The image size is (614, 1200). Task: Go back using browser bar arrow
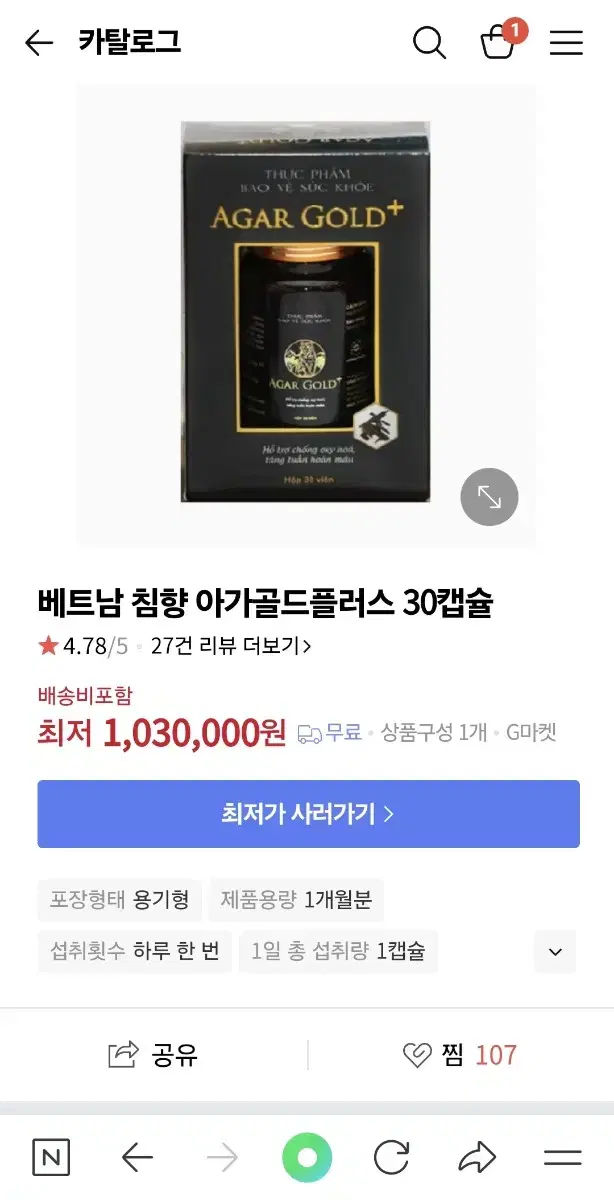(x=137, y=1158)
